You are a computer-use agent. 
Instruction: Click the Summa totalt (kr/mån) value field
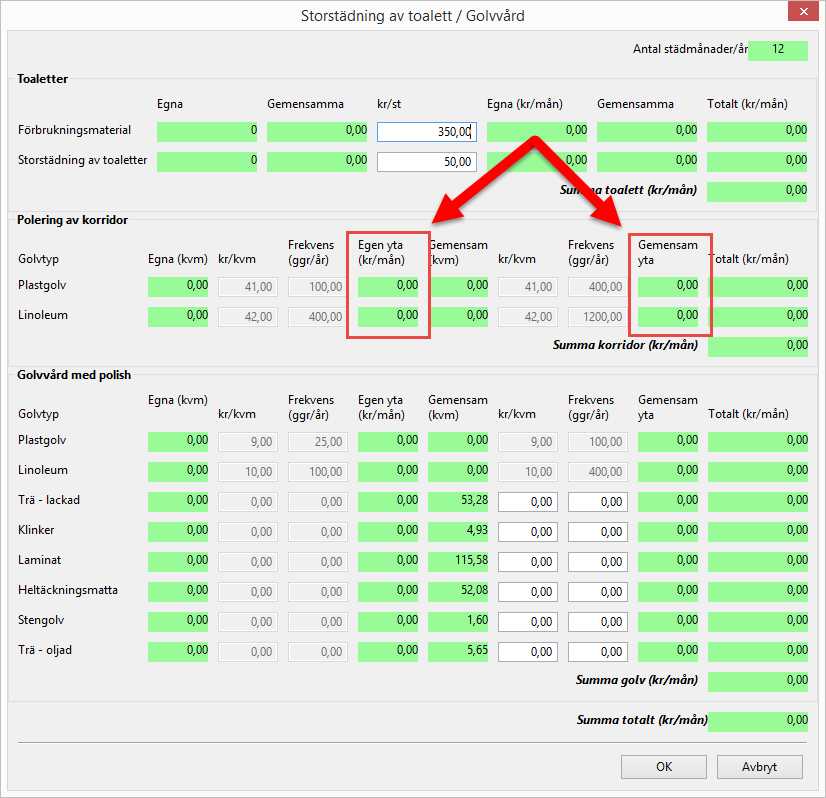click(757, 721)
